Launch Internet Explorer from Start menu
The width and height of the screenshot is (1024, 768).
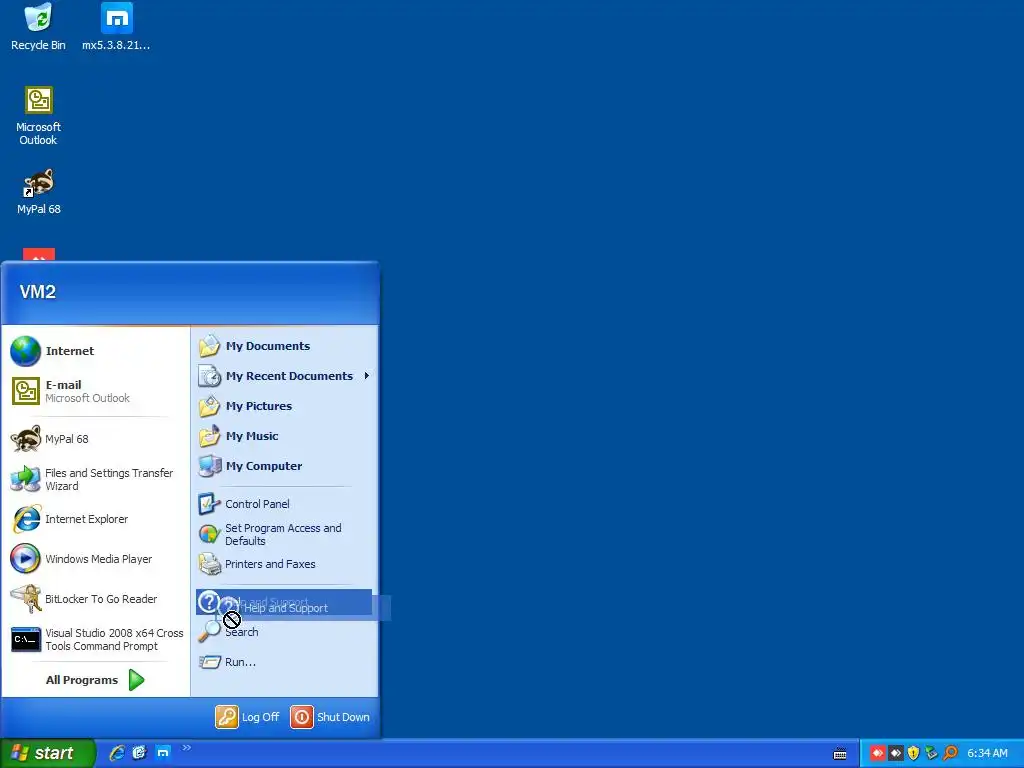click(95, 519)
